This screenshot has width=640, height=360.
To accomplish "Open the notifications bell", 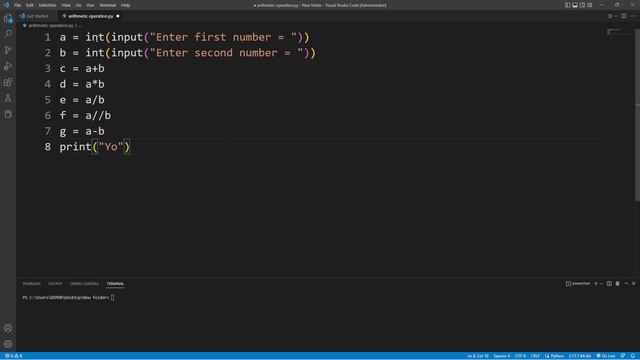I will coord(633,356).
